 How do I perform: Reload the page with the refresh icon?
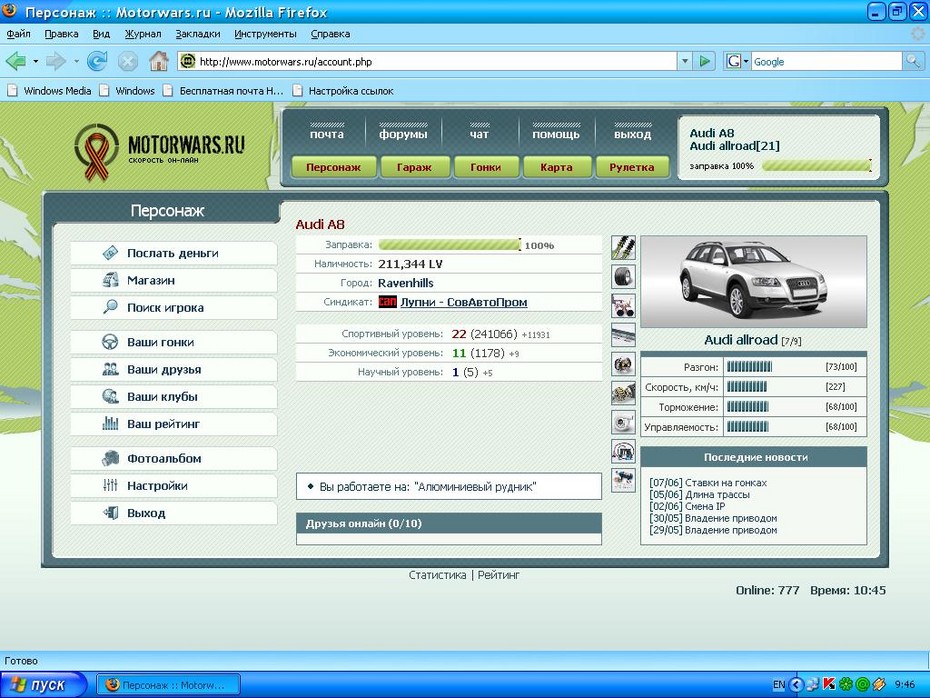click(x=97, y=60)
